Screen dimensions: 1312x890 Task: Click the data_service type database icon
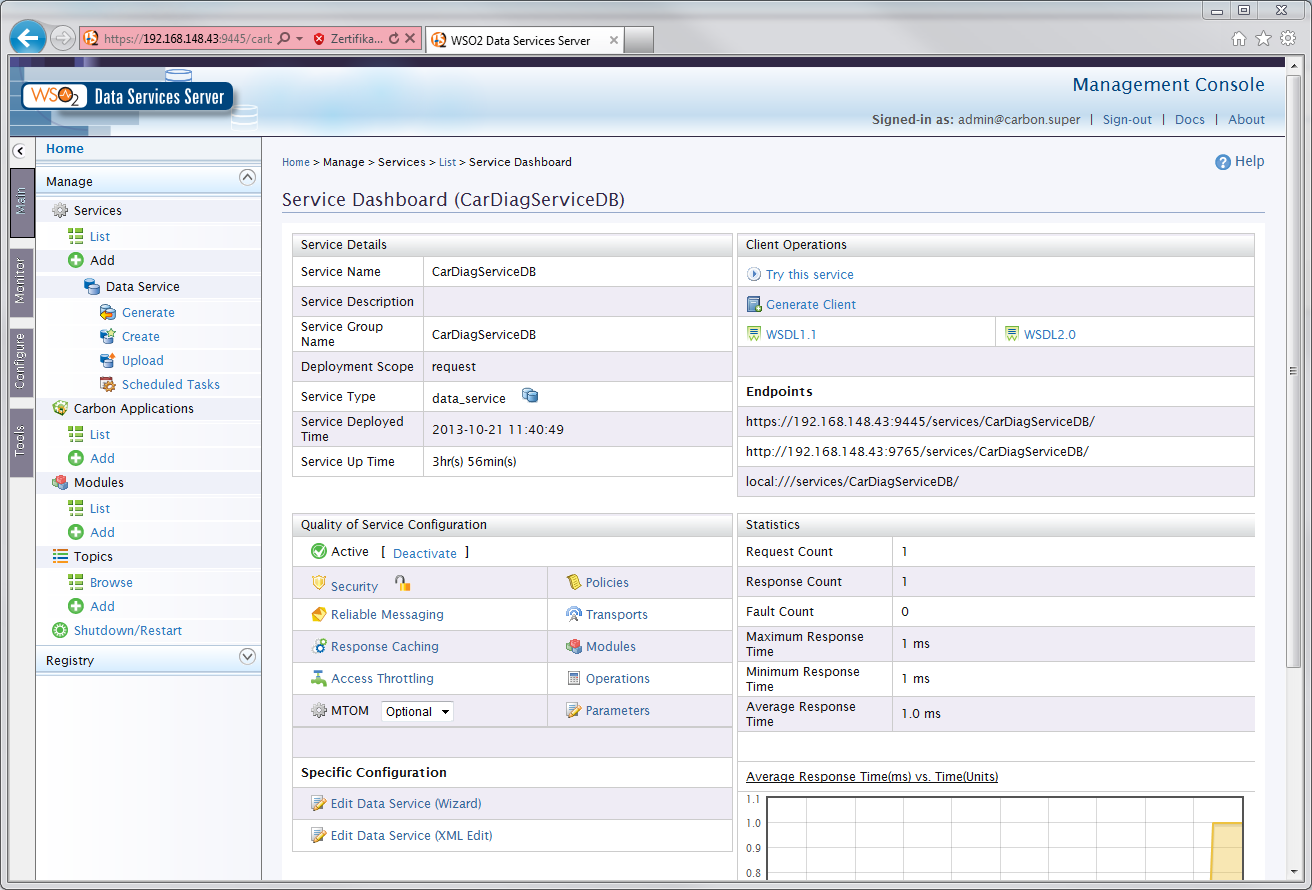(x=530, y=396)
